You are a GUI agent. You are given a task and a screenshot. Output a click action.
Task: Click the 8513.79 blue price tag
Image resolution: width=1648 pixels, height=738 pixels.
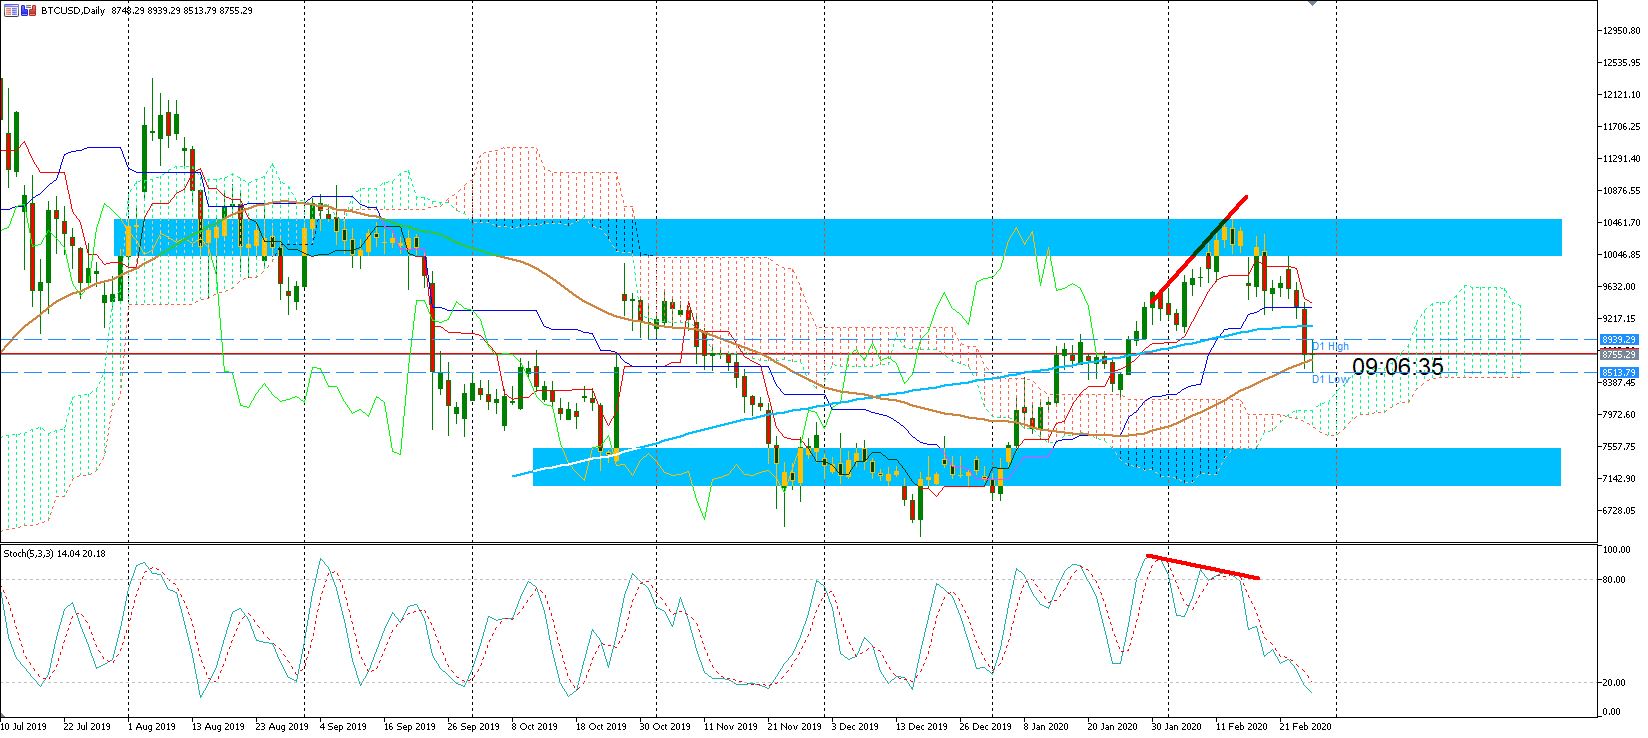point(1618,373)
